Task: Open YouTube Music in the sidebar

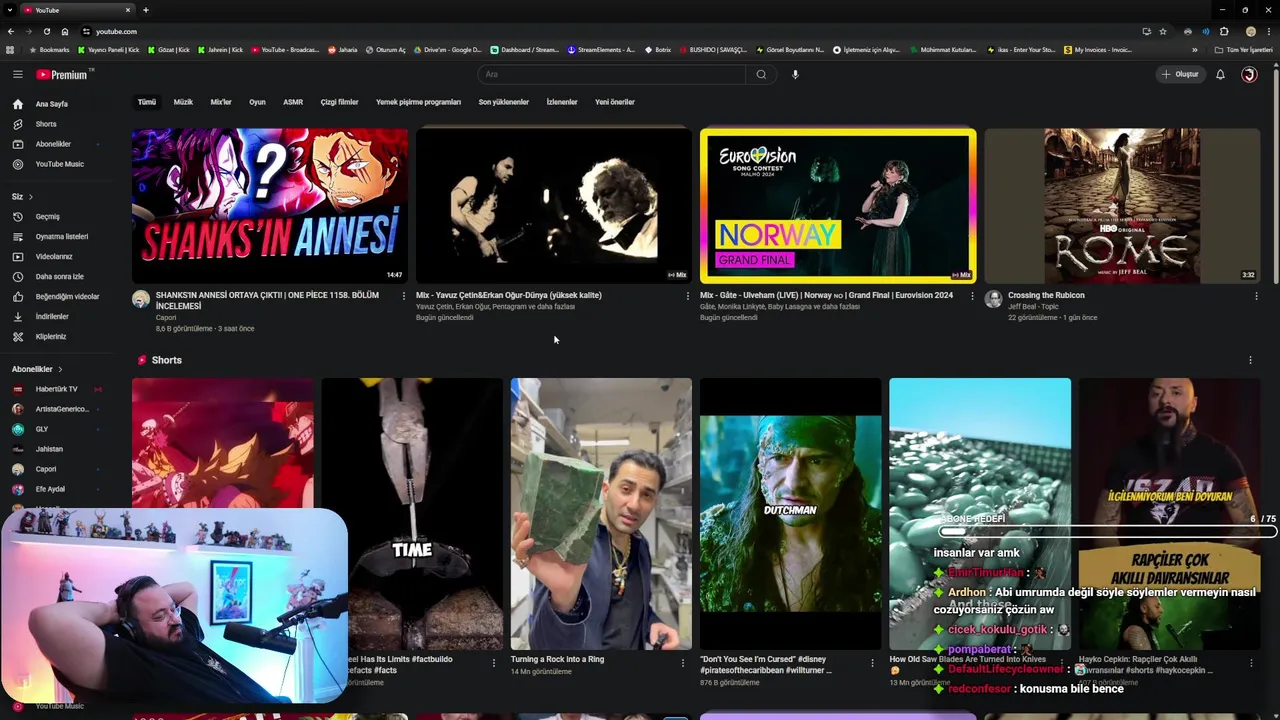Action: pyautogui.click(x=62, y=164)
